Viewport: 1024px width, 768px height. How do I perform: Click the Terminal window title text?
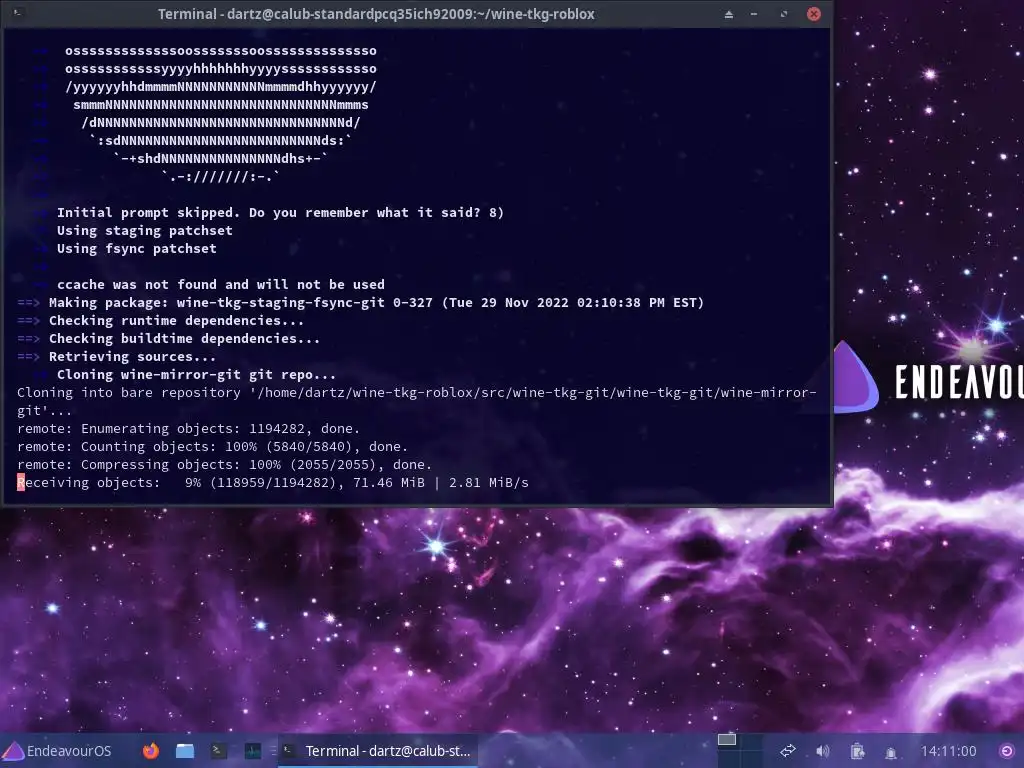pos(376,14)
